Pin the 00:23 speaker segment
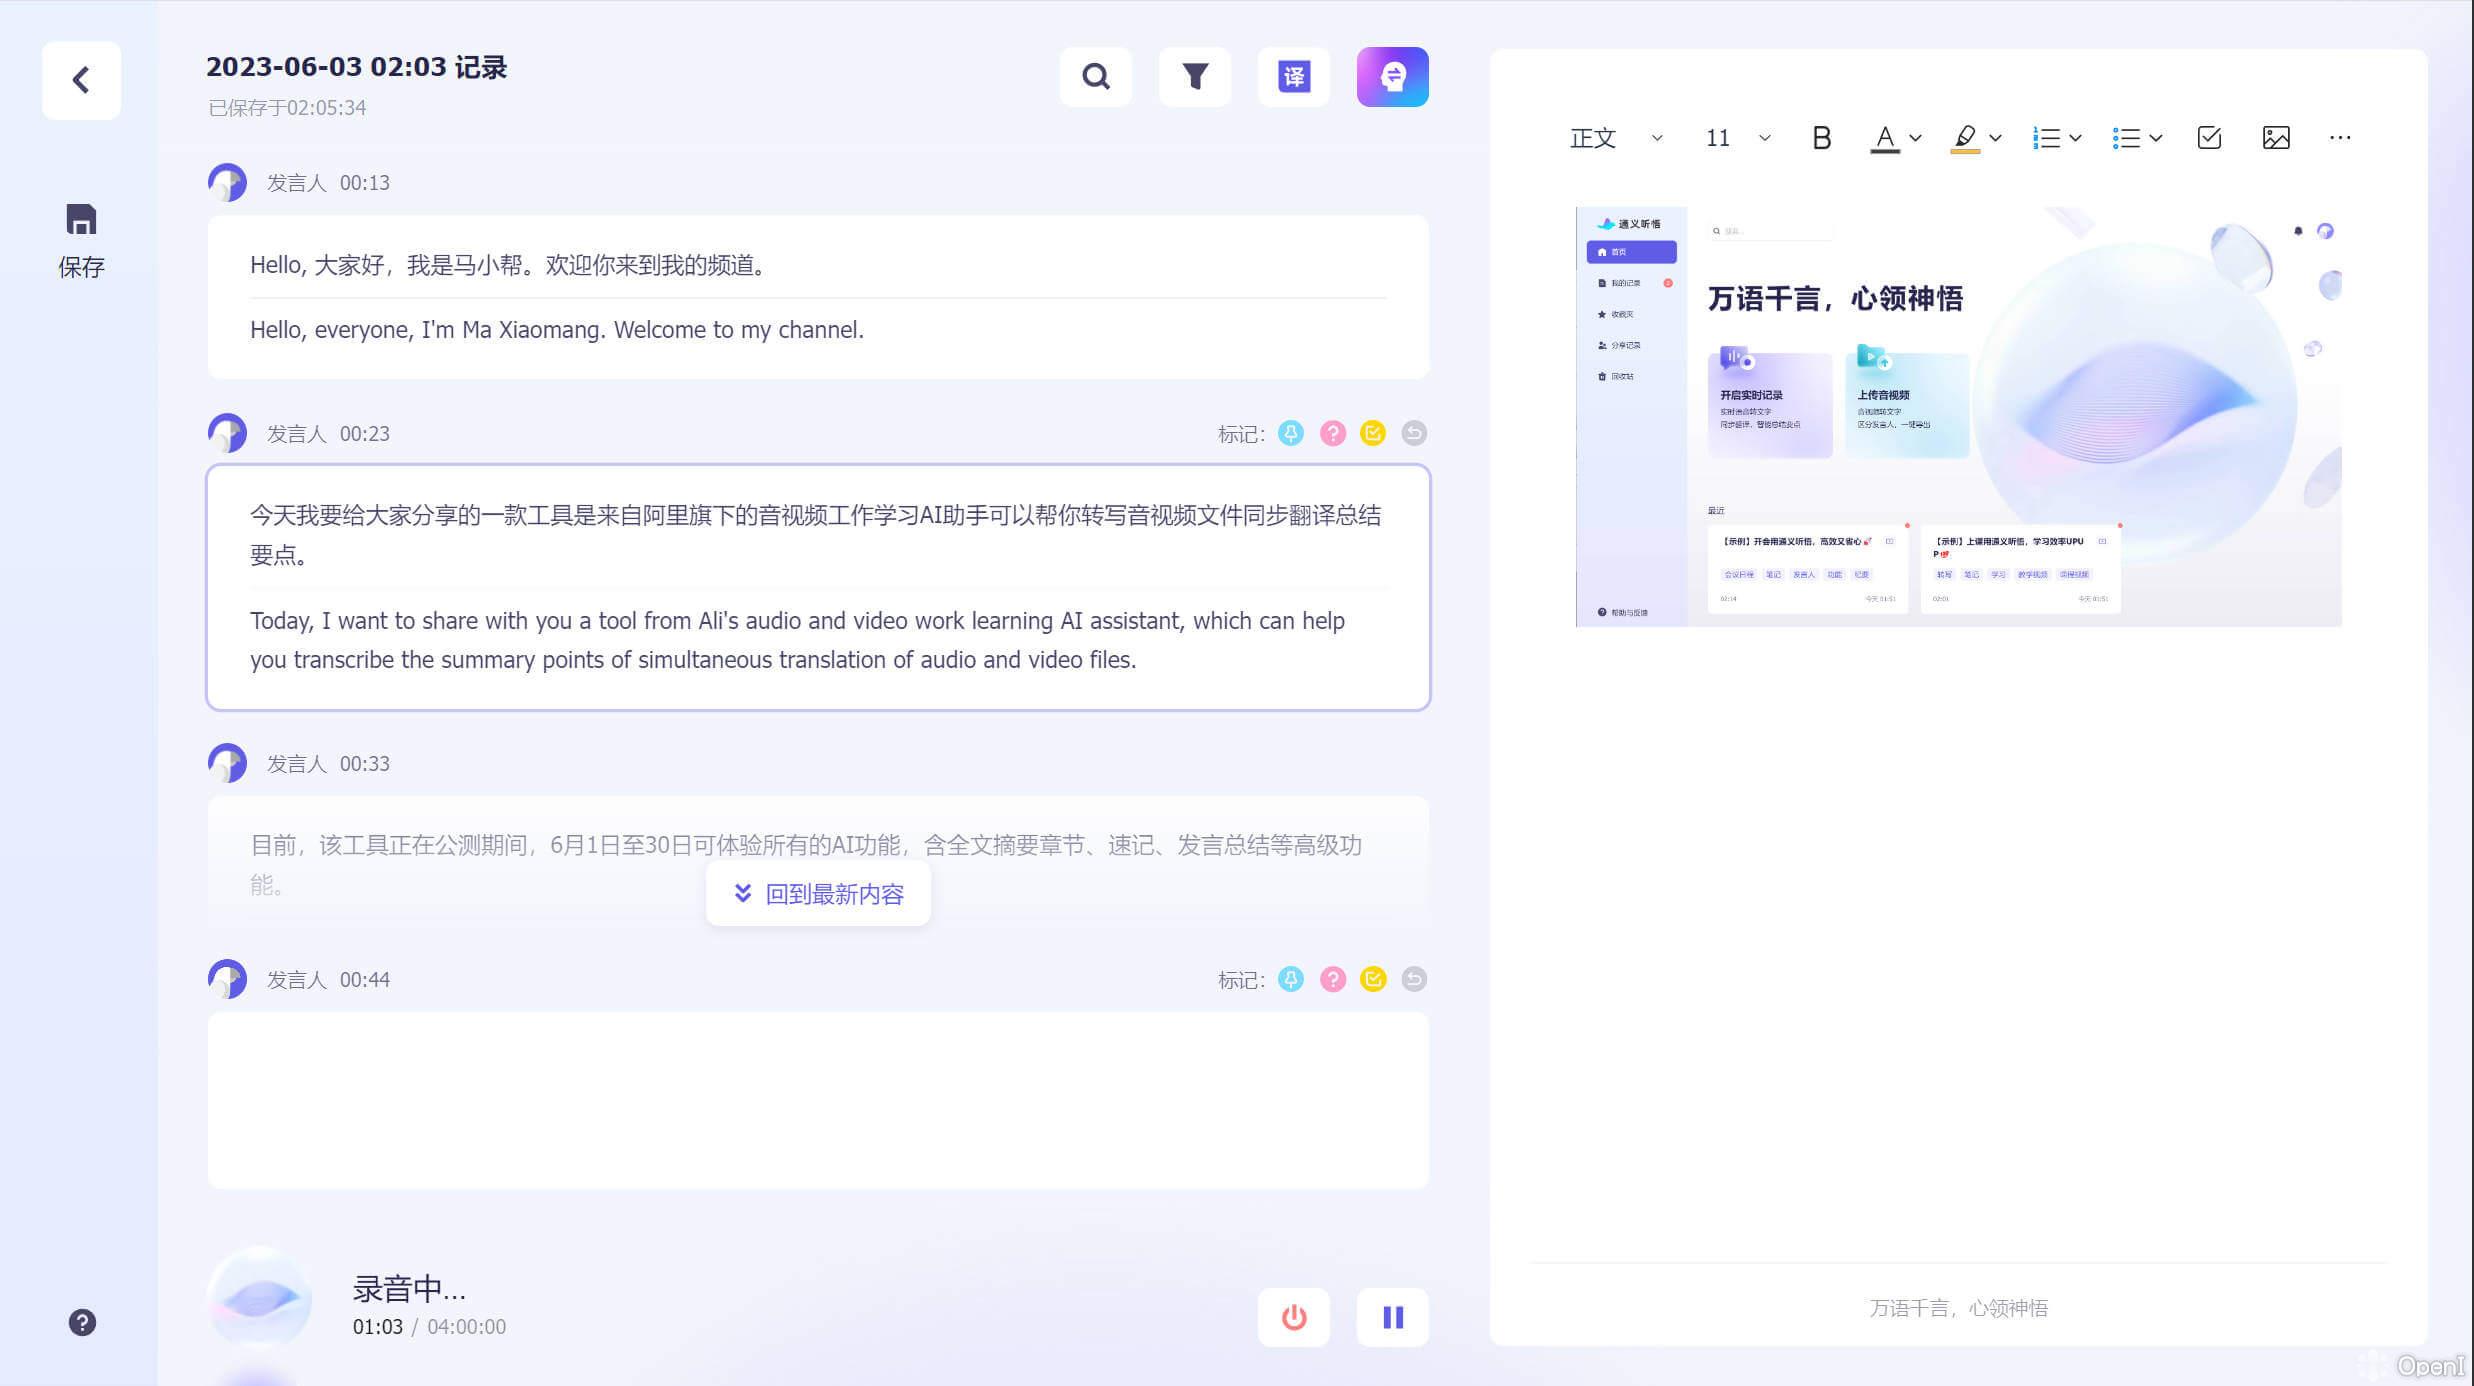 [1291, 433]
